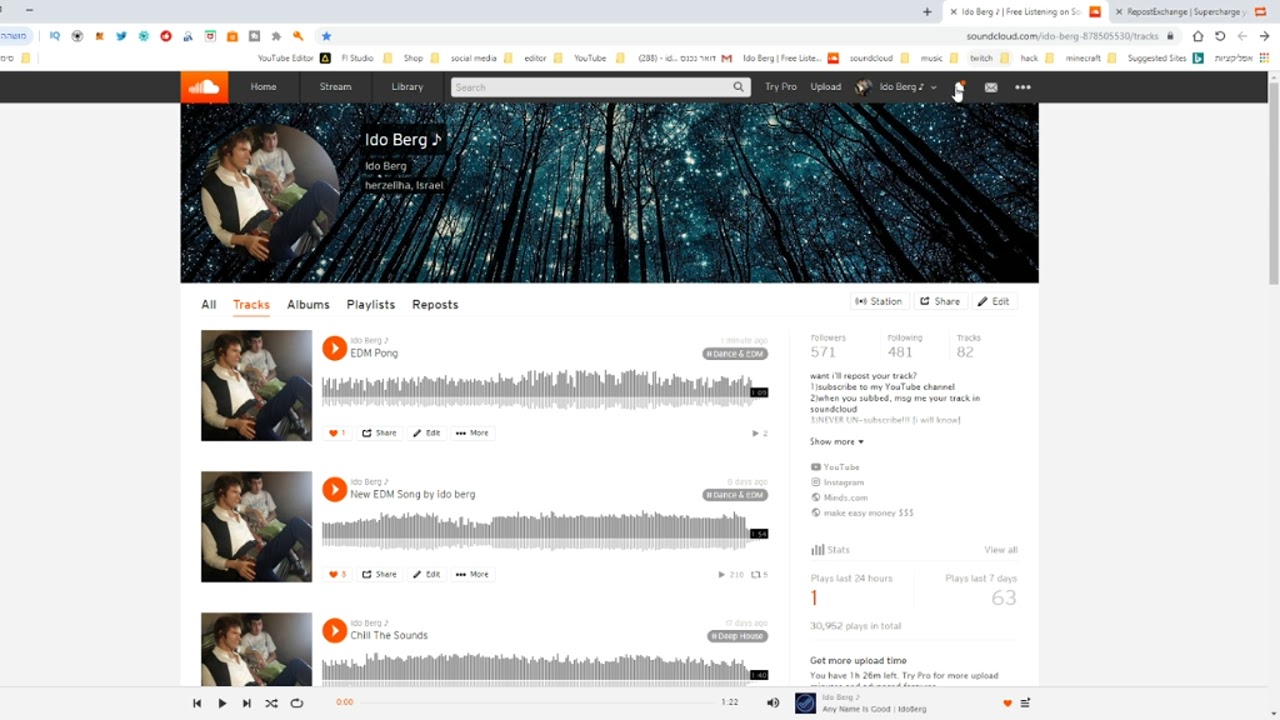Open the queue icon at player's right end

[1024, 703]
